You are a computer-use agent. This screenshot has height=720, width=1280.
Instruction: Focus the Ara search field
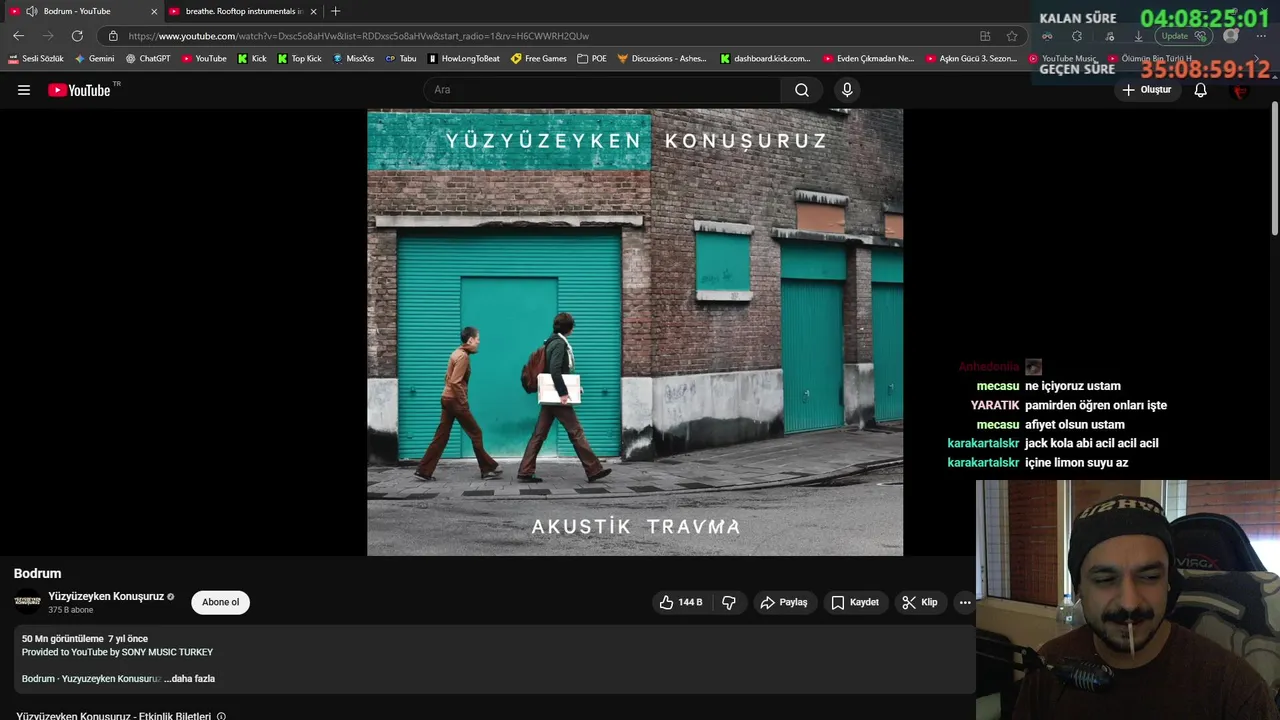603,90
